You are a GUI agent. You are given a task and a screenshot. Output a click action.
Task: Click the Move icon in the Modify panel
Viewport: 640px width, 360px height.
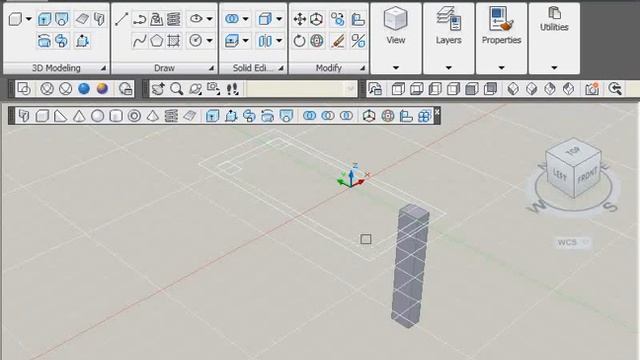300,19
